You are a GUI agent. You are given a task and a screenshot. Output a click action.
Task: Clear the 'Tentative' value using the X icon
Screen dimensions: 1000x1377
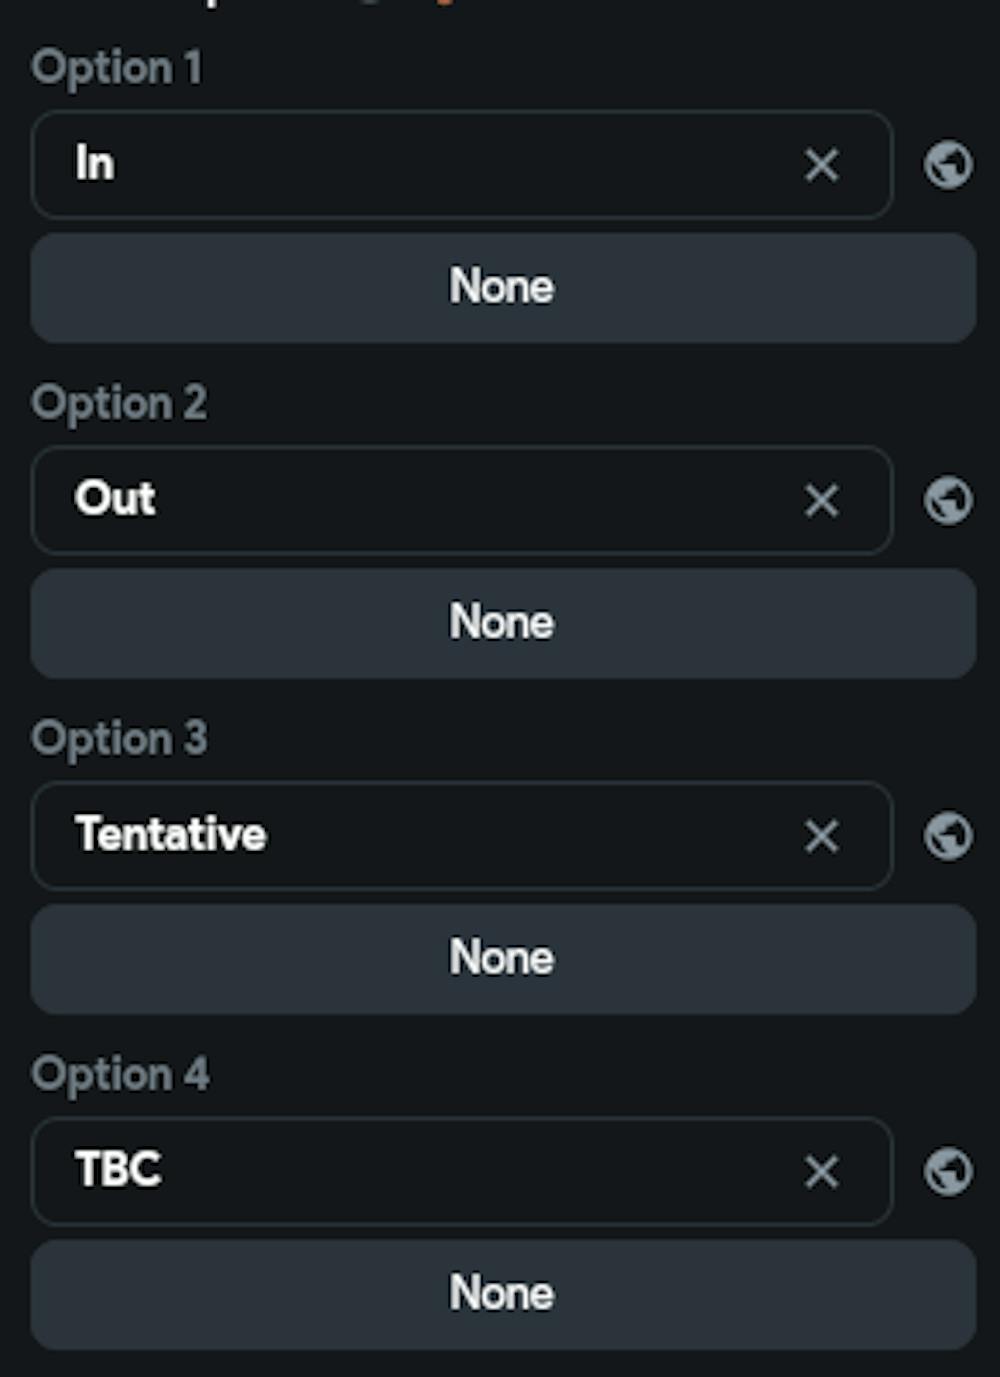820,835
